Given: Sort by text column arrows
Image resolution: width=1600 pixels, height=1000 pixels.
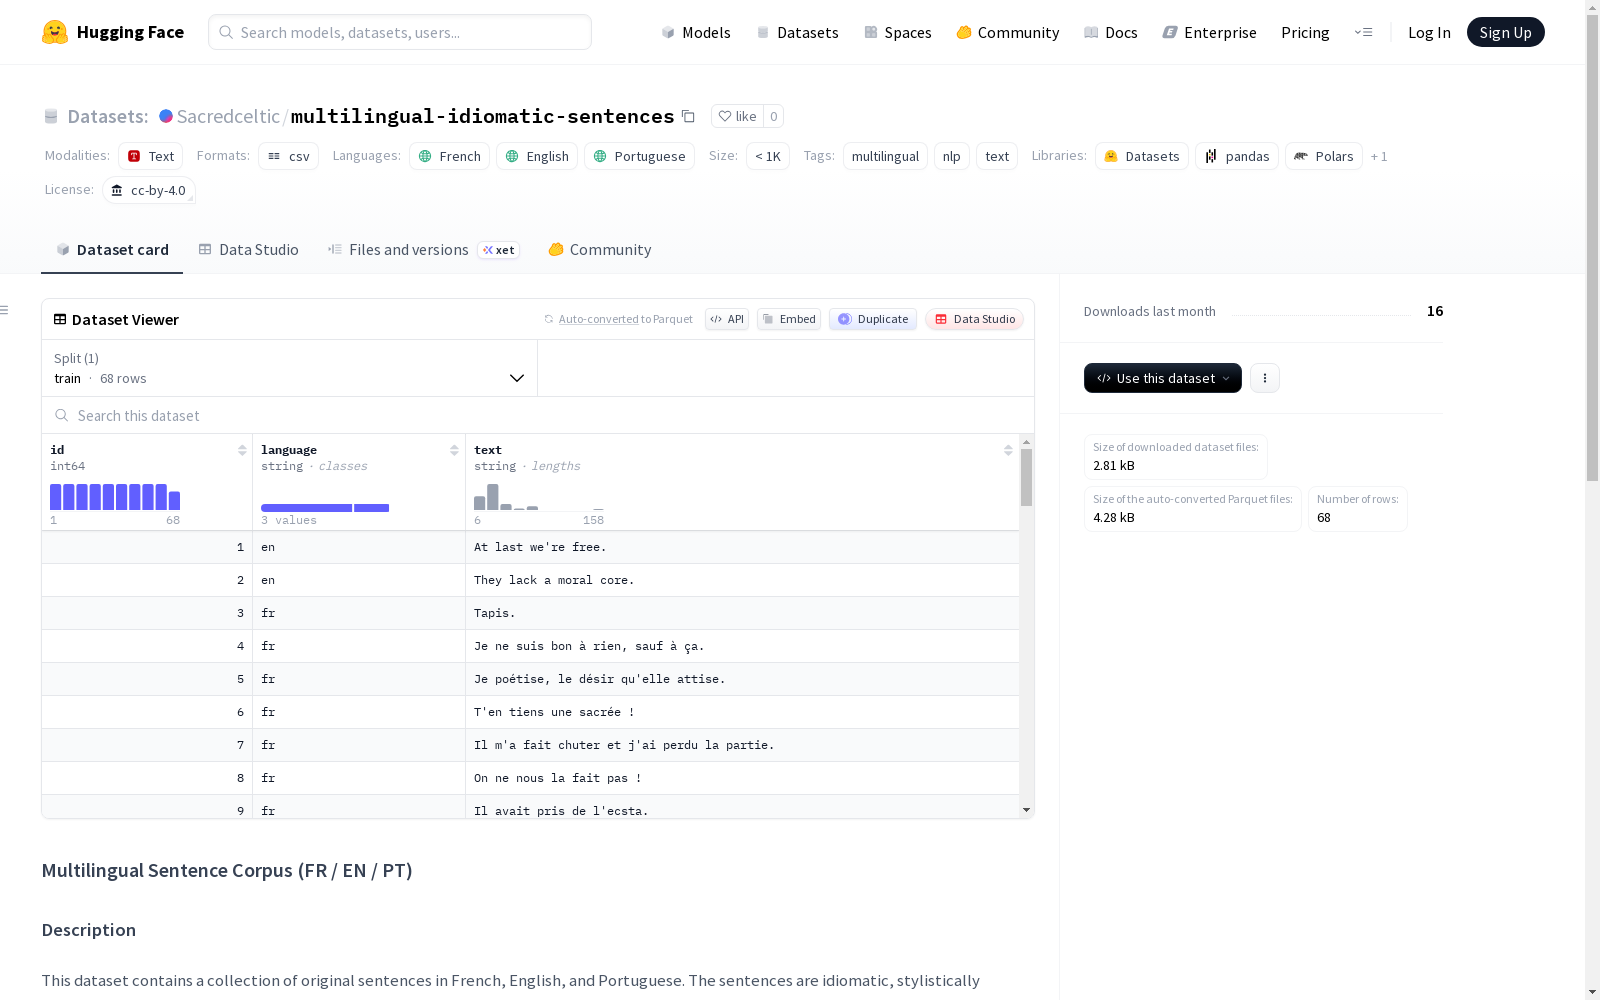Looking at the screenshot, I should click(x=1008, y=450).
